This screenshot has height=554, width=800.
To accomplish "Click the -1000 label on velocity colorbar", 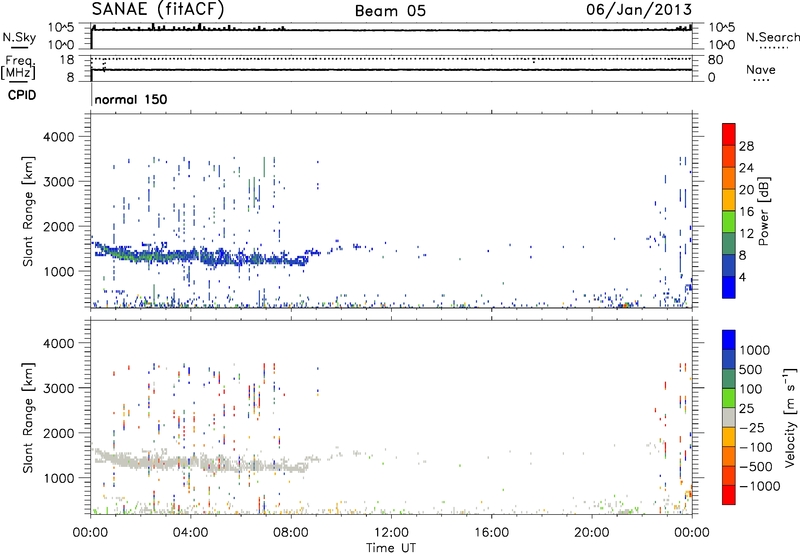I will tap(759, 486).
